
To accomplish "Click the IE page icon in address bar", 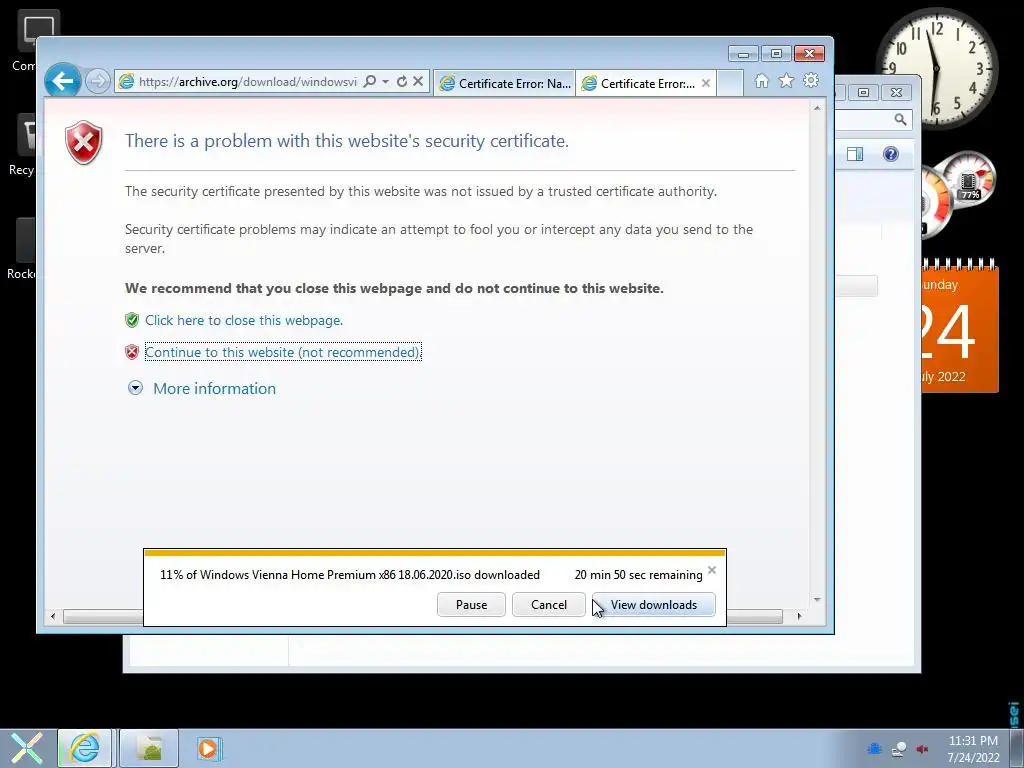I will click(x=126, y=82).
